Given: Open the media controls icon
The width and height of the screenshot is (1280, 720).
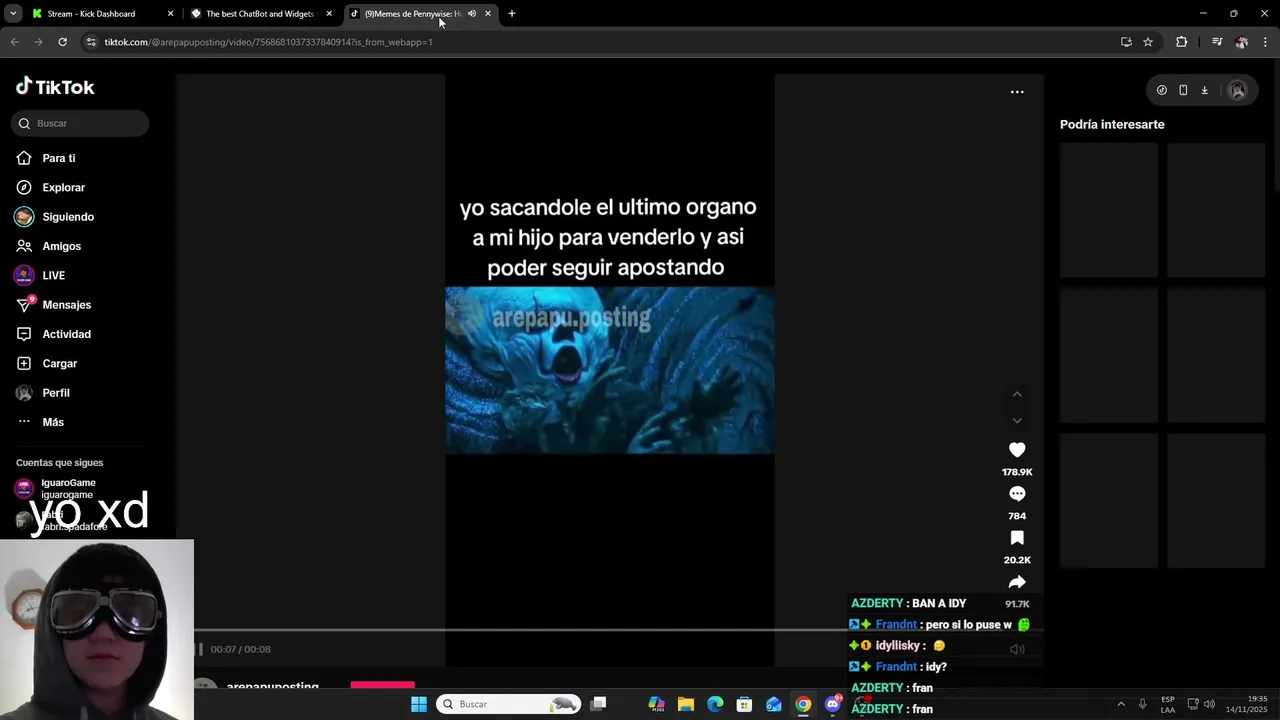Looking at the screenshot, I should pos(1217,42).
